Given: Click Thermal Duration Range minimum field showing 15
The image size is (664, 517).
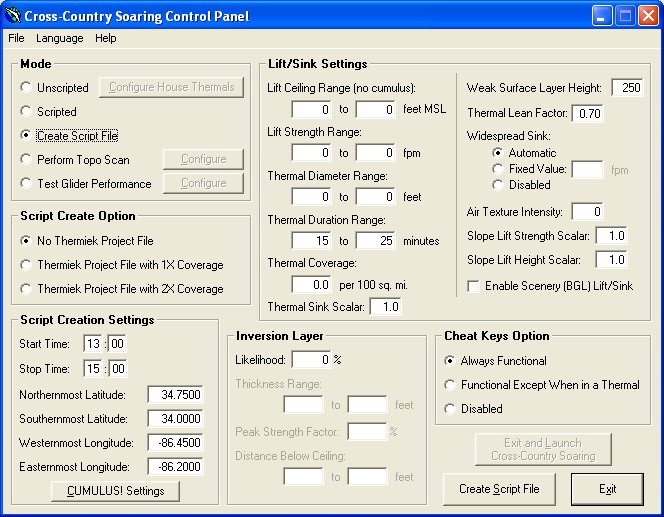Looking at the screenshot, I should [x=311, y=241].
